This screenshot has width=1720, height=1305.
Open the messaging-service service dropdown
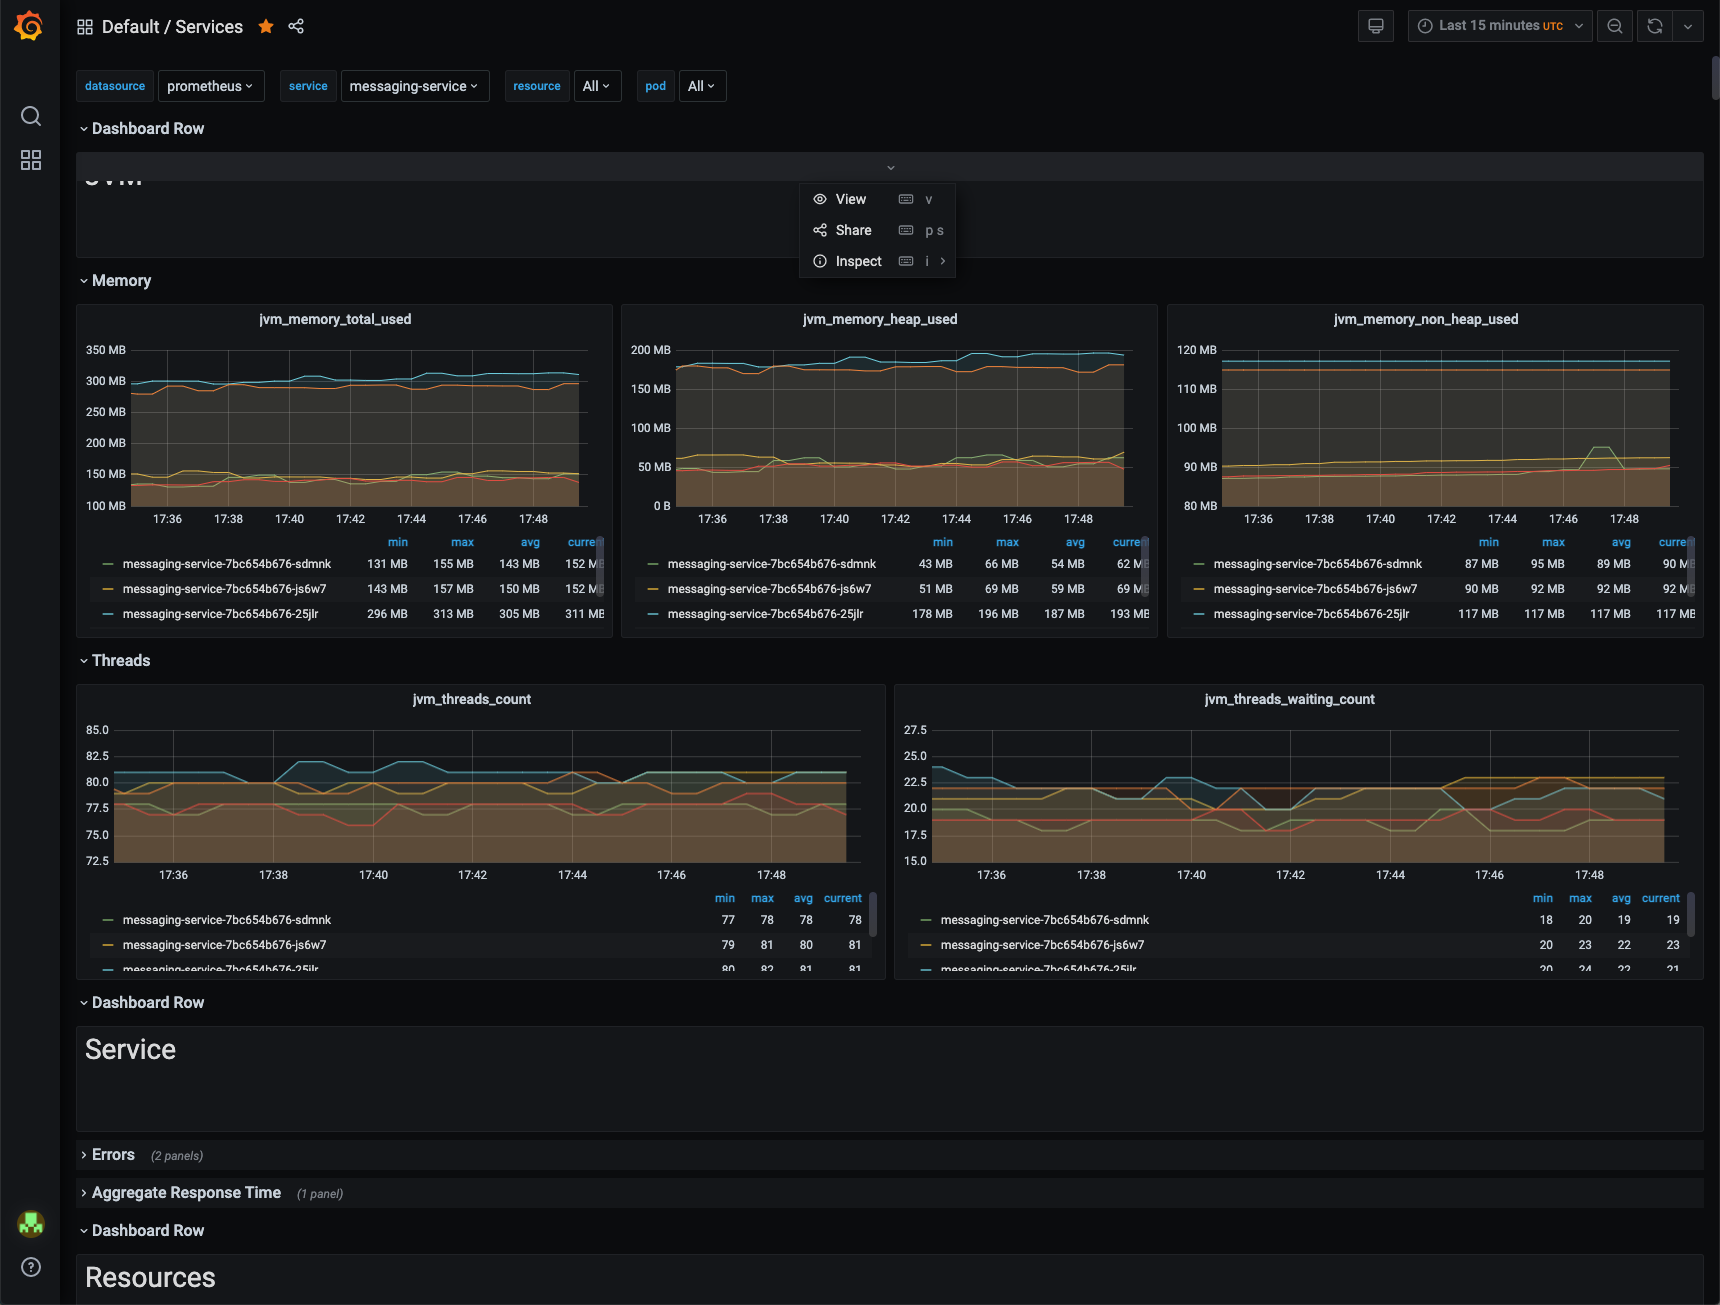click(414, 86)
